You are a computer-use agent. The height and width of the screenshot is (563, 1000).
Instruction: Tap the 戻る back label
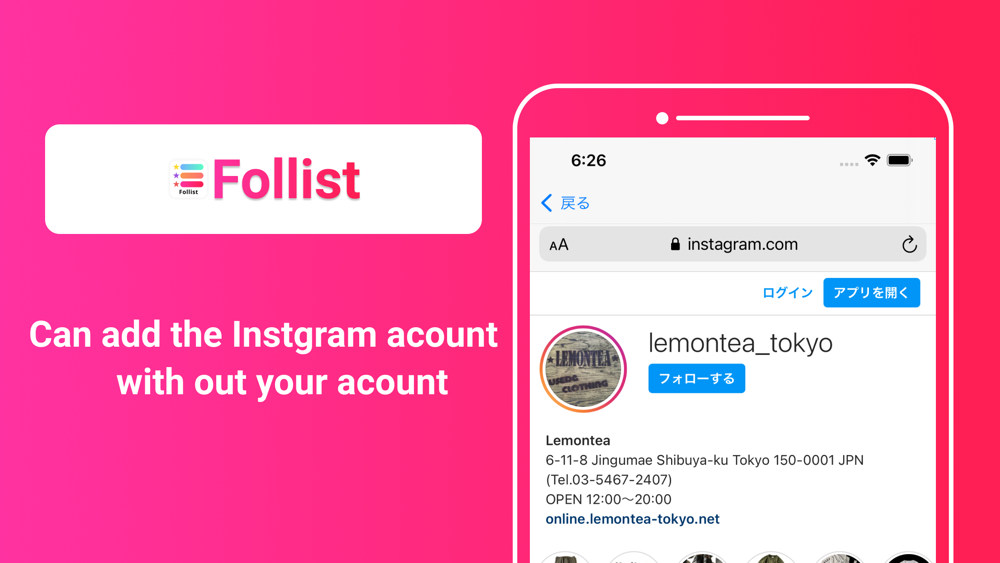[x=575, y=203]
